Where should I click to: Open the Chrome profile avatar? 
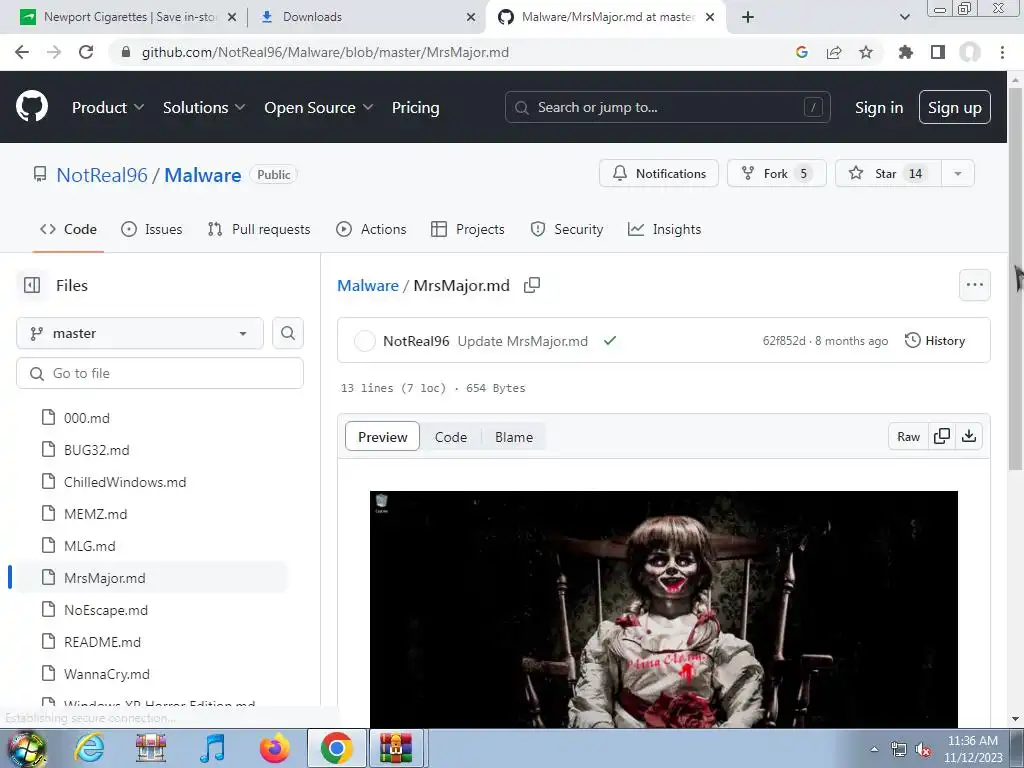click(970, 52)
